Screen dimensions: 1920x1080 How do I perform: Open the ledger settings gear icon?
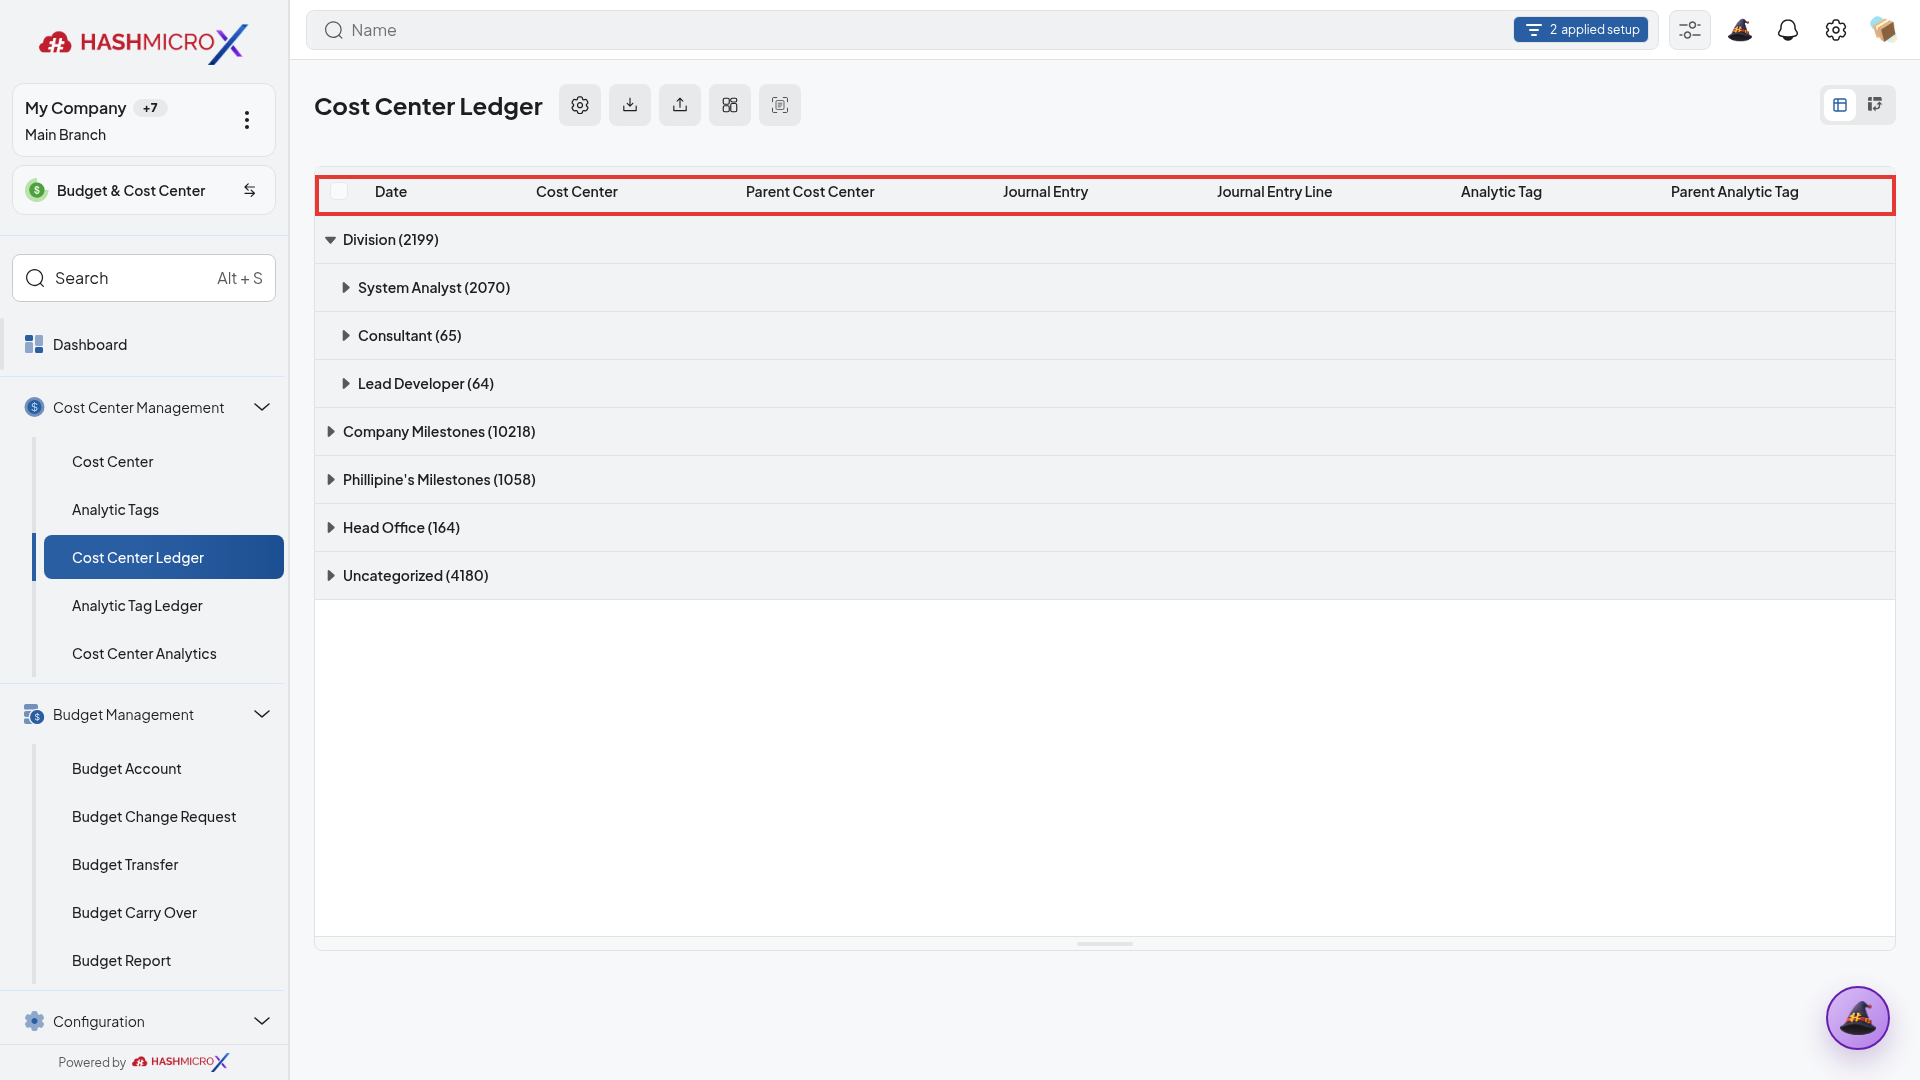(x=580, y=105)
